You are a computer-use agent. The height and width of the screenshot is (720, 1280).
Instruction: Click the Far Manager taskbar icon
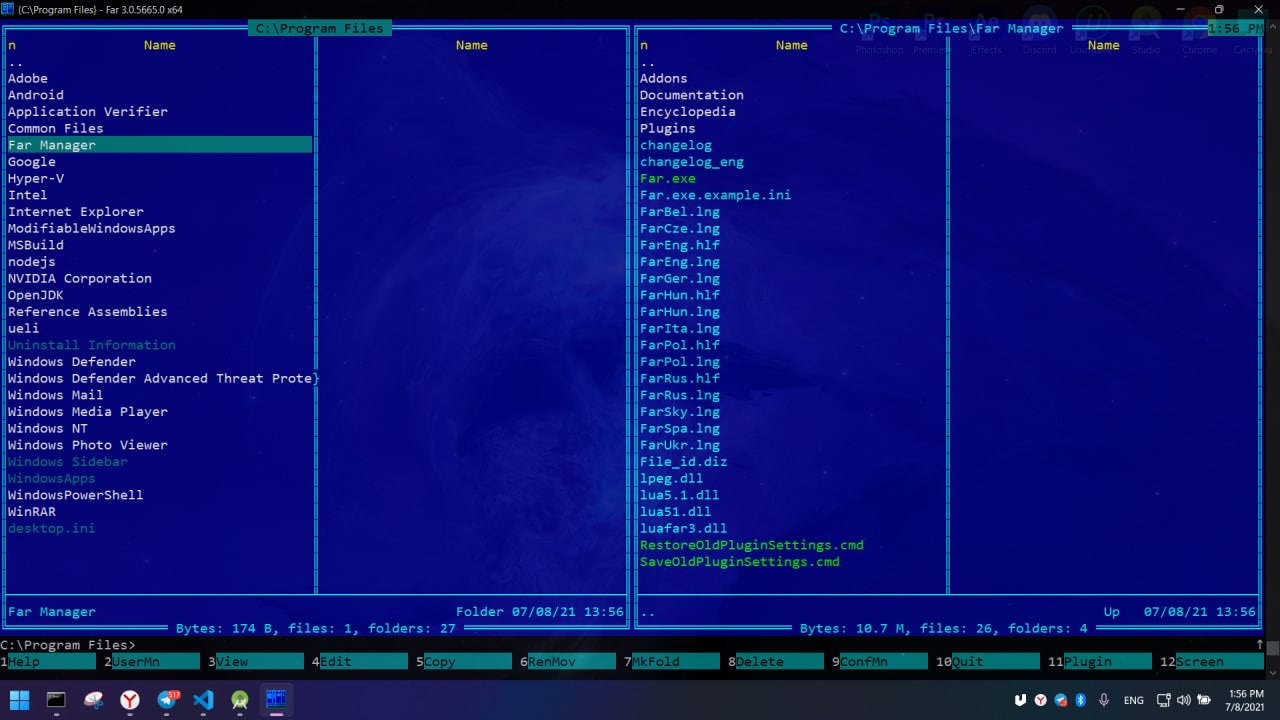point(276,700)
